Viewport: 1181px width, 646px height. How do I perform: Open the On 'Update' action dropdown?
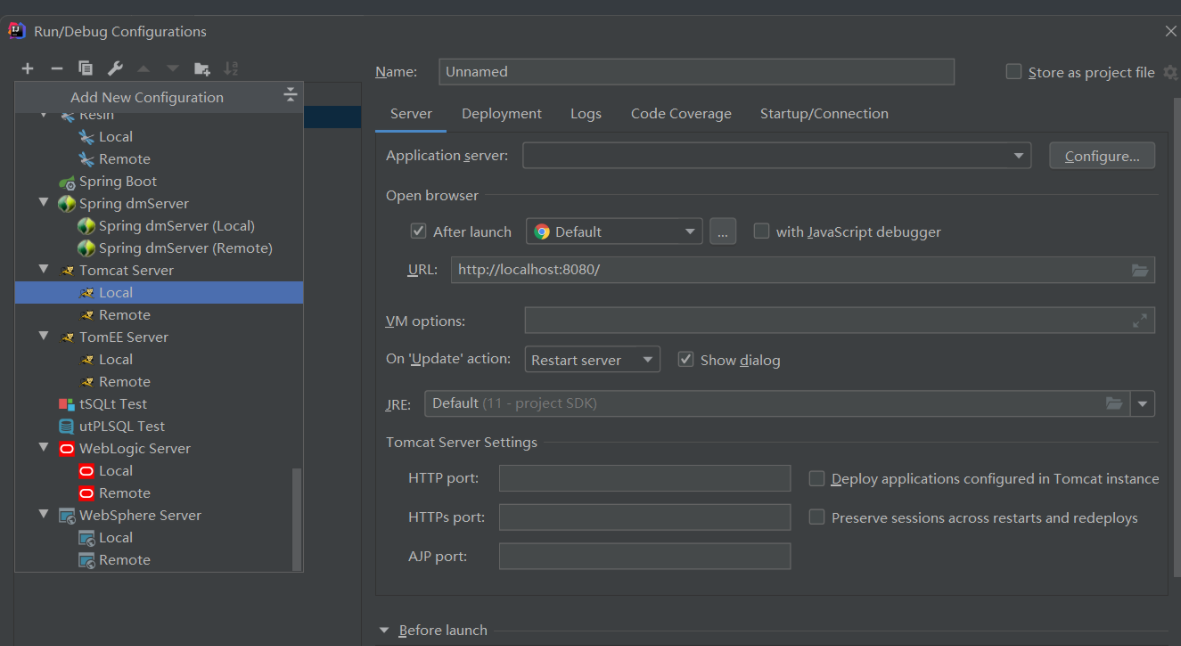[x=591, y=360]
